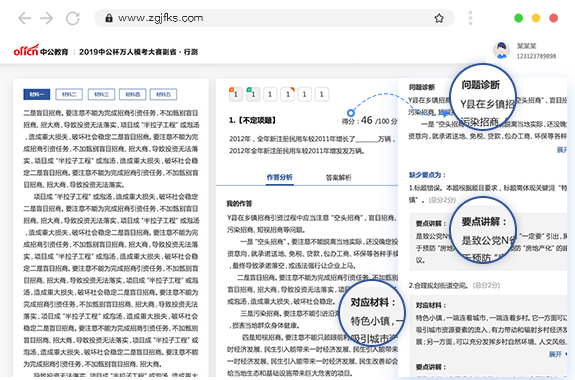Open the user avatar next to MMM
575x380 pixels.
click(x=501, y=50)
